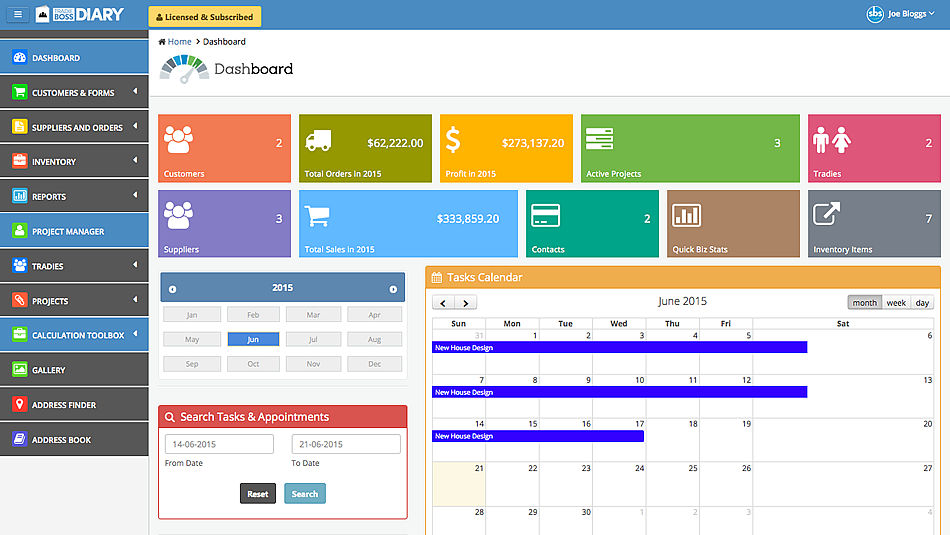
Task: Go to next year in mini calendar
Action: click(x=393, y=289)
